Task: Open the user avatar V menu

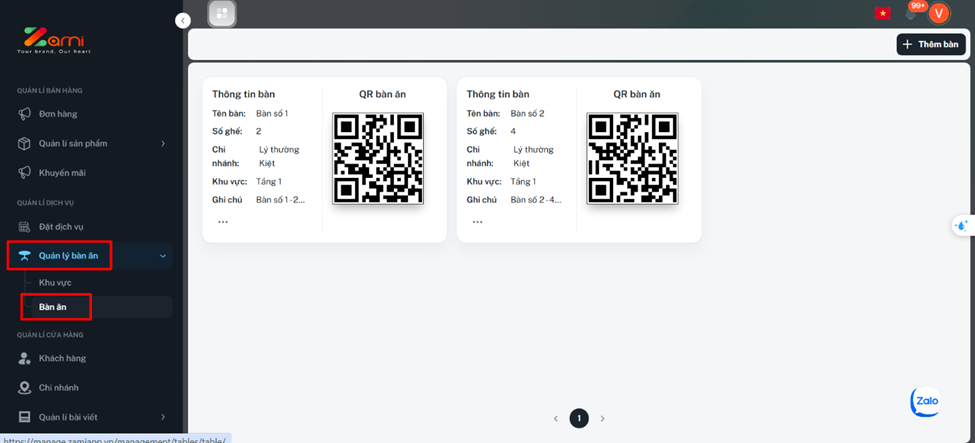Action: (x=938, y=13)
